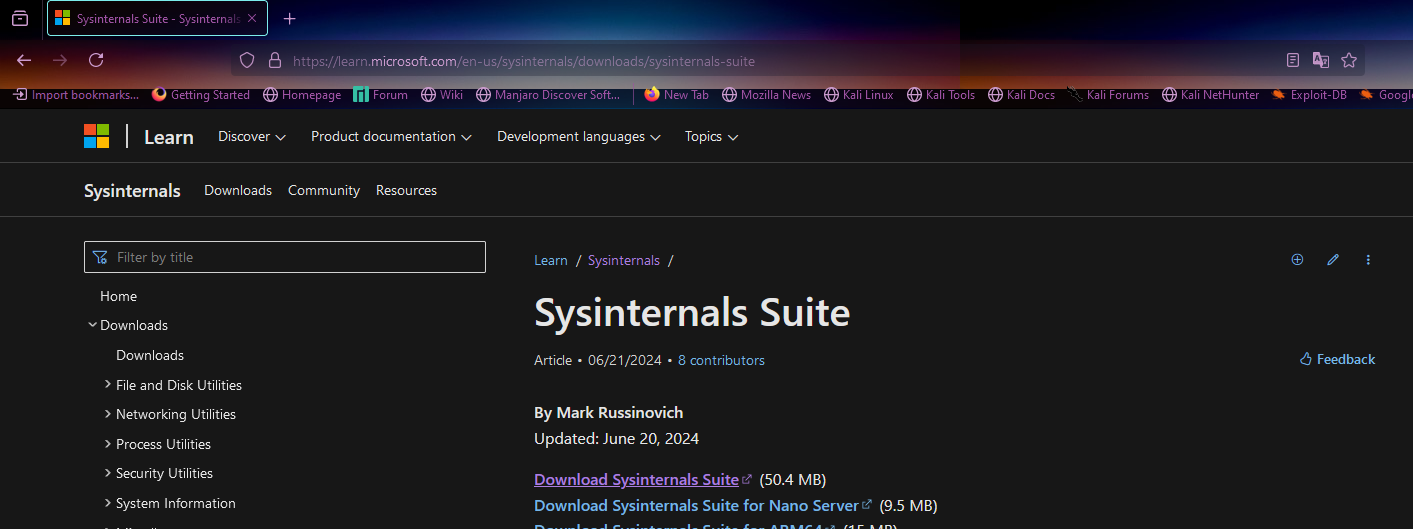Click the Download Sysinternals Suite link
This screenshot has width=1413, height=529.
tap(636, 480)
